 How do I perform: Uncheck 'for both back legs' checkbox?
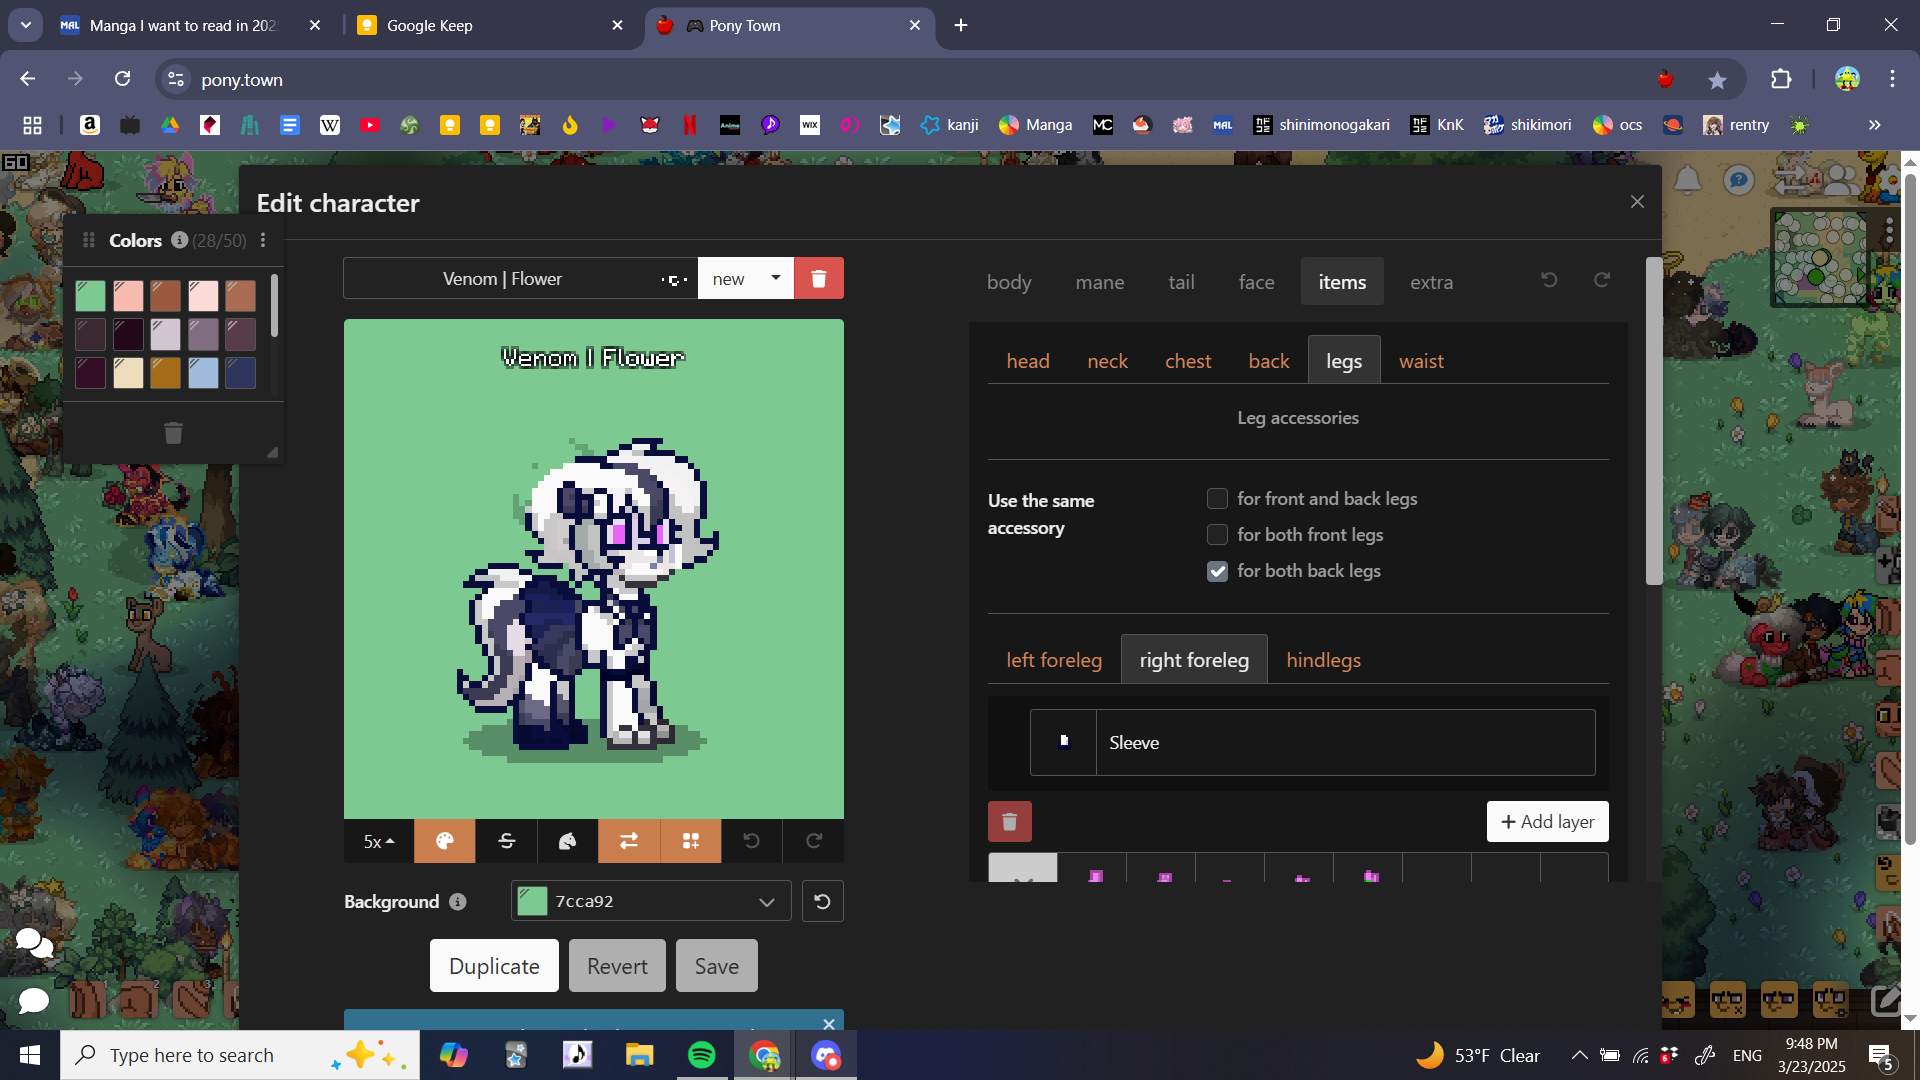(1217, 571)
